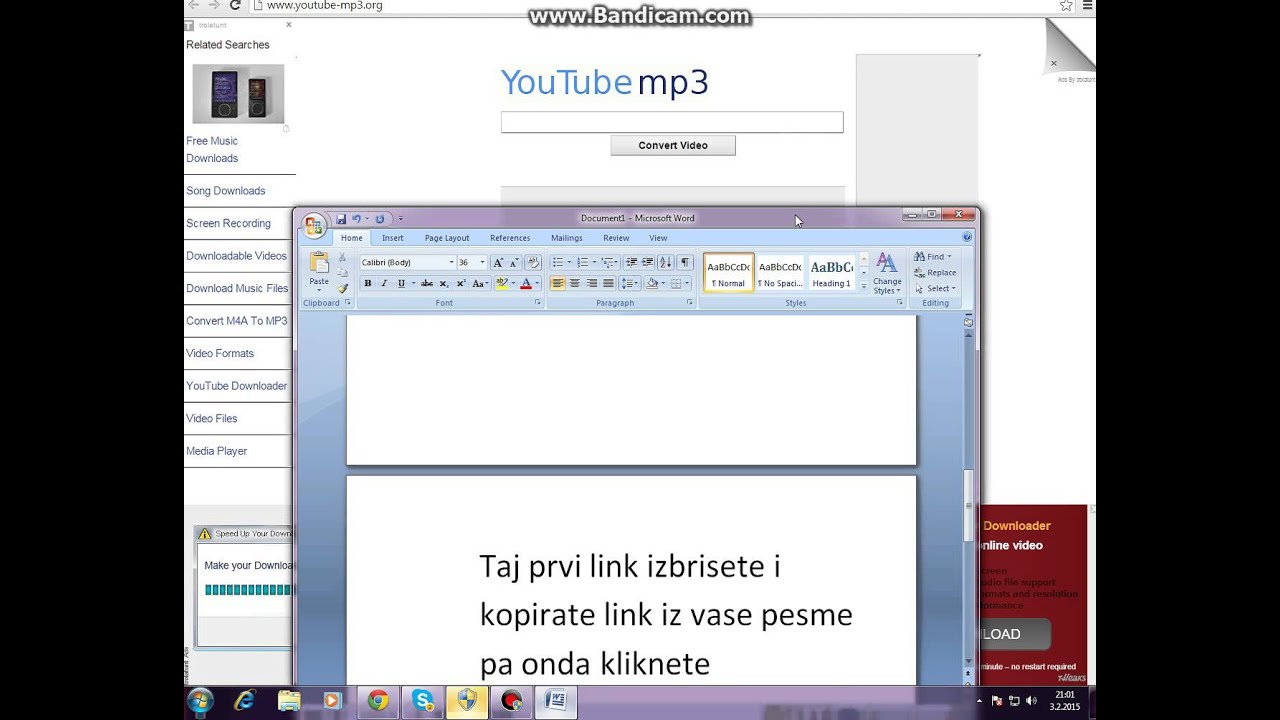Toggle Bullets list formatting
1280x720 pixels.
pyautogui.click(x=558, y=262)
